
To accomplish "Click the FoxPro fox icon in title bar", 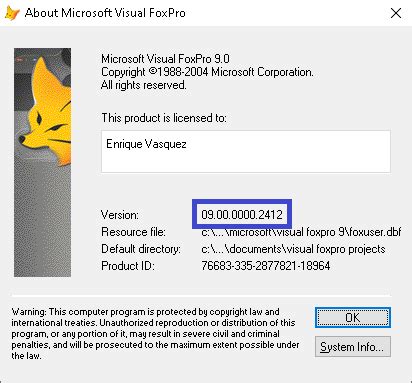I will tap(12, 13).
